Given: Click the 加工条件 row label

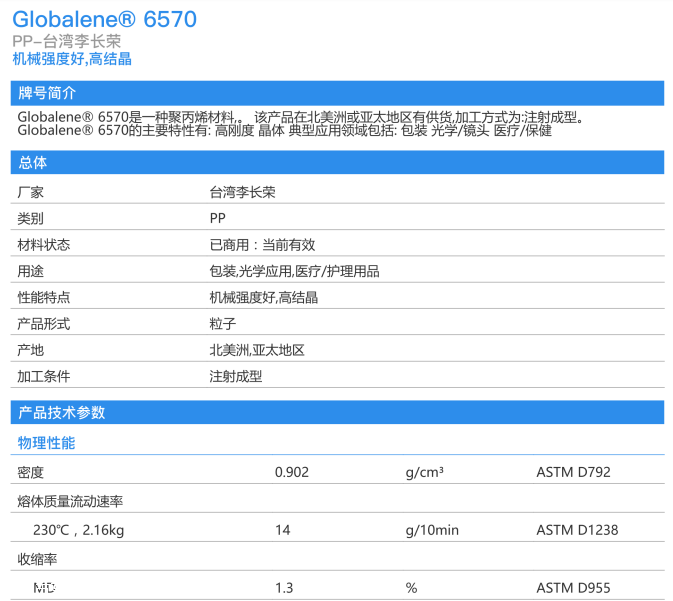Looking at the screenshot, I should click(x=44, y=376).
